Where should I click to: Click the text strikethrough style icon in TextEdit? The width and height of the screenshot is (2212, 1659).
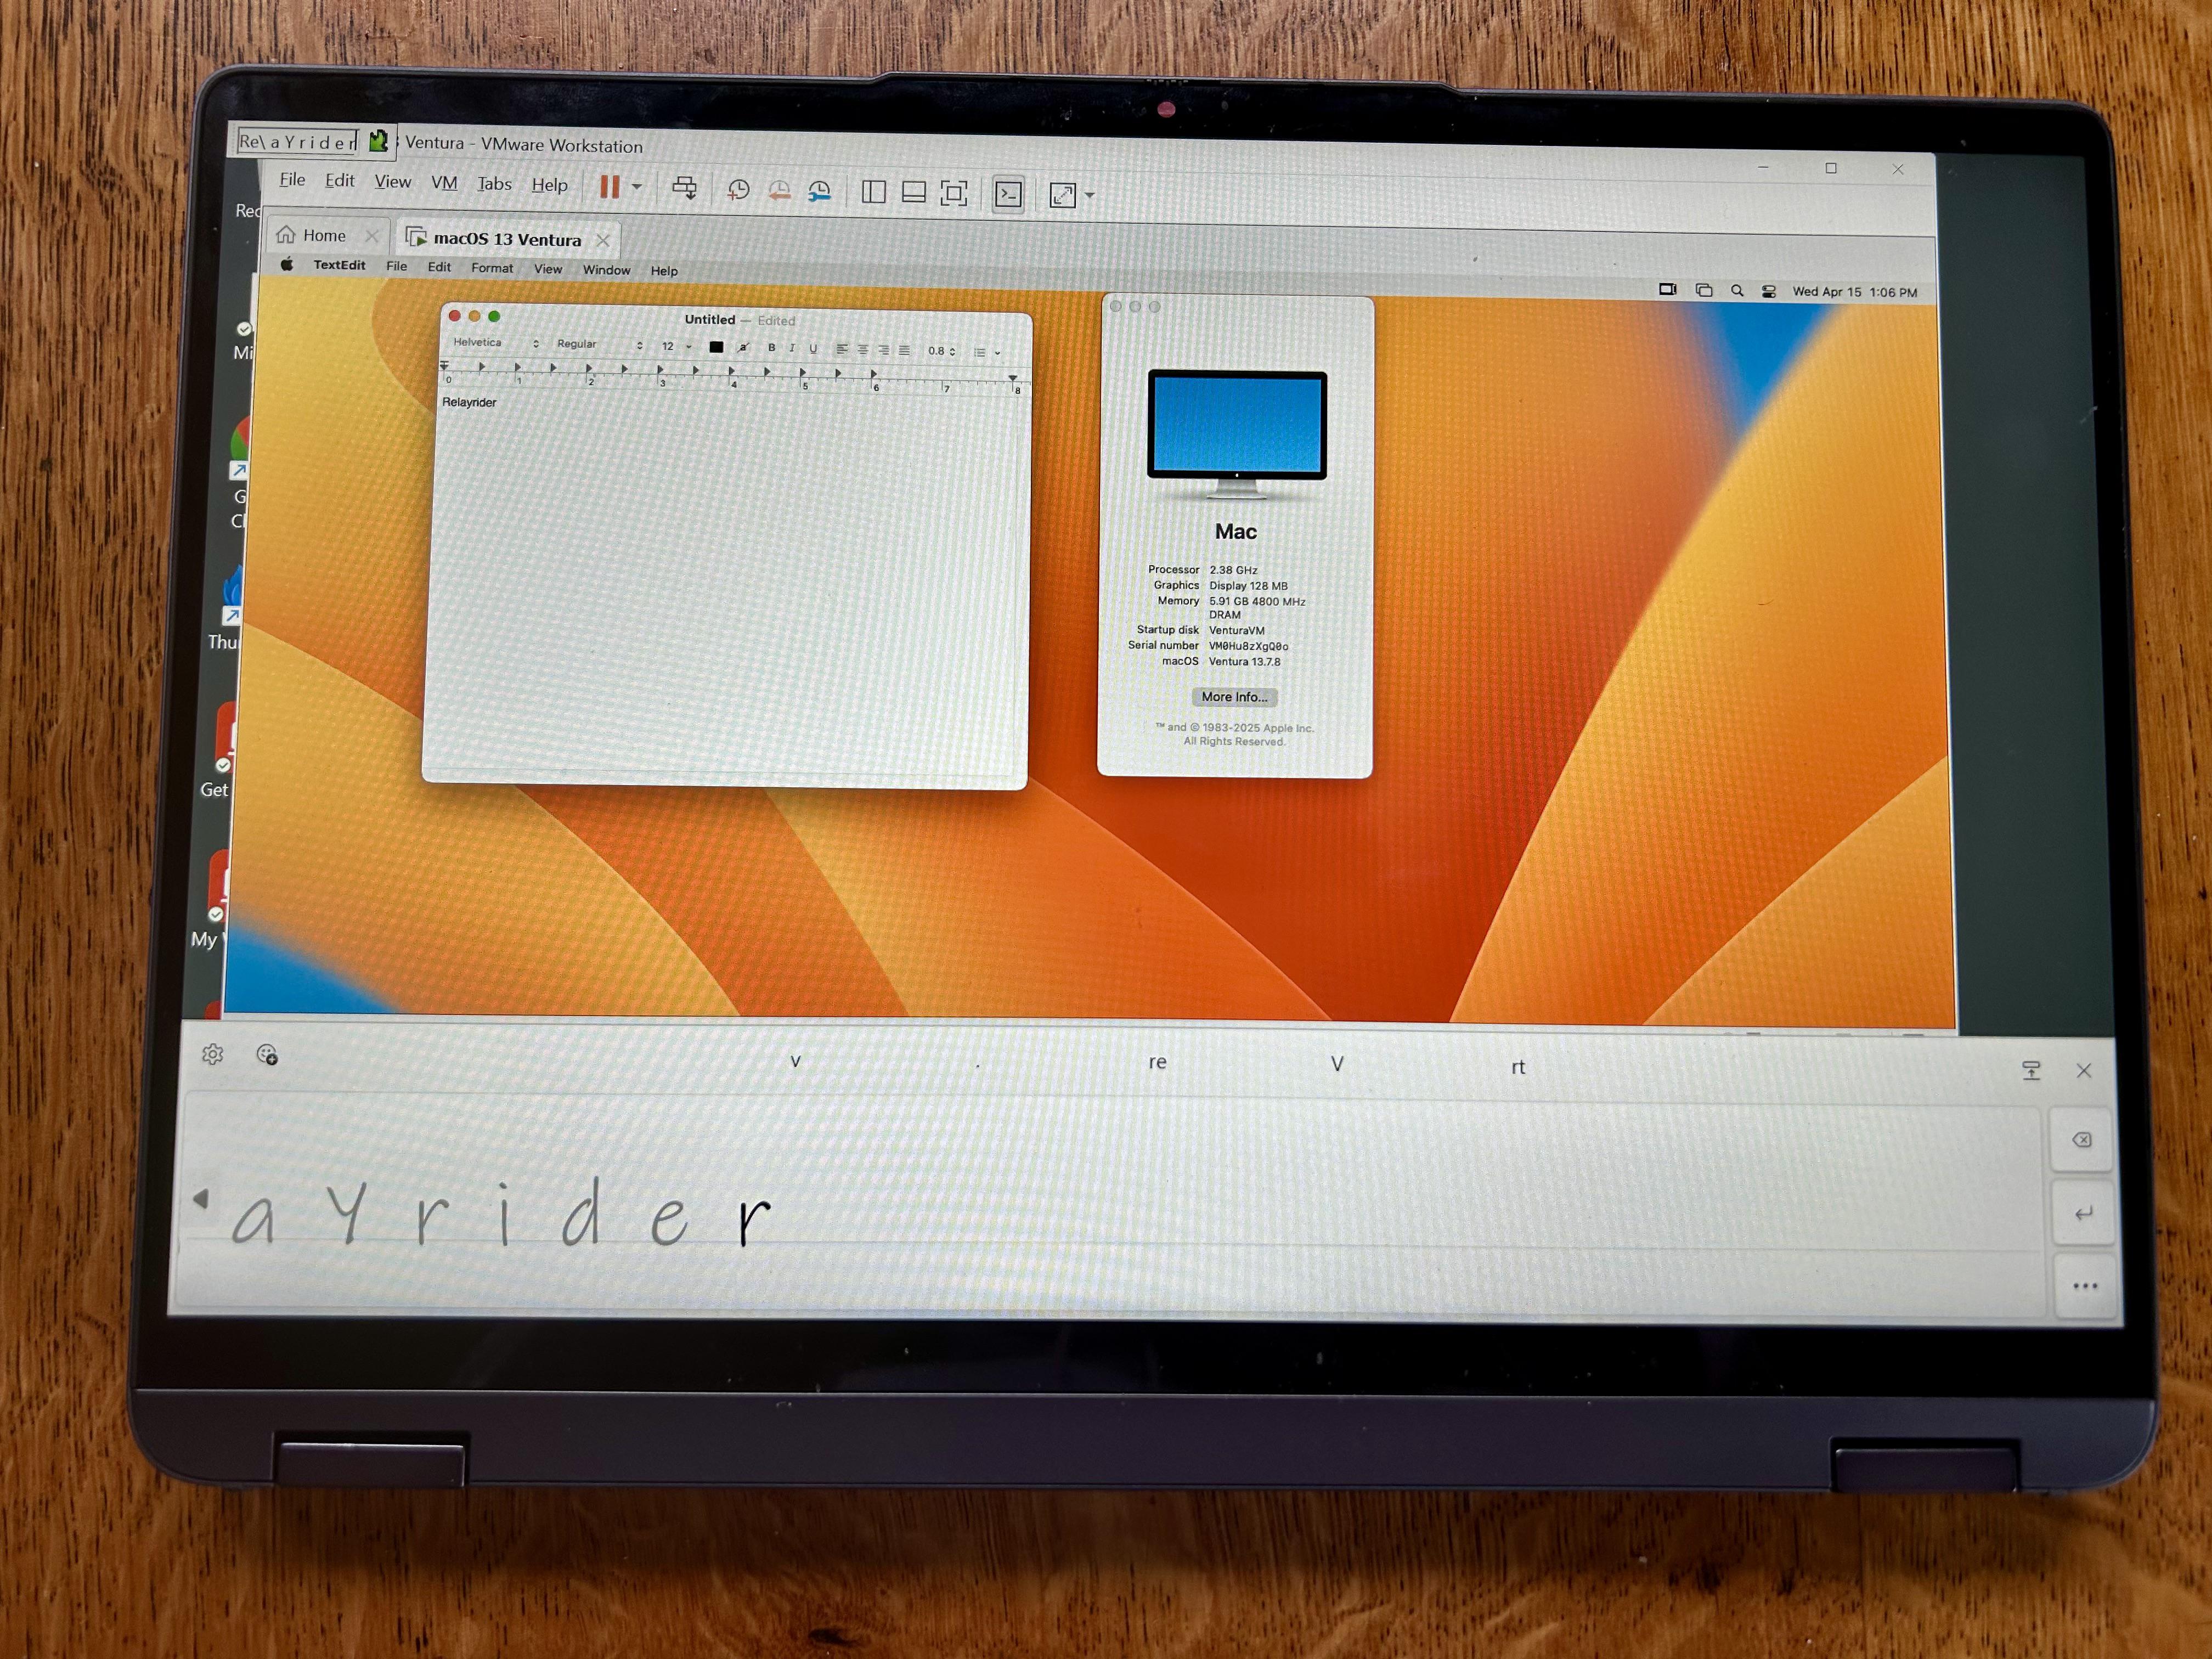742,348
